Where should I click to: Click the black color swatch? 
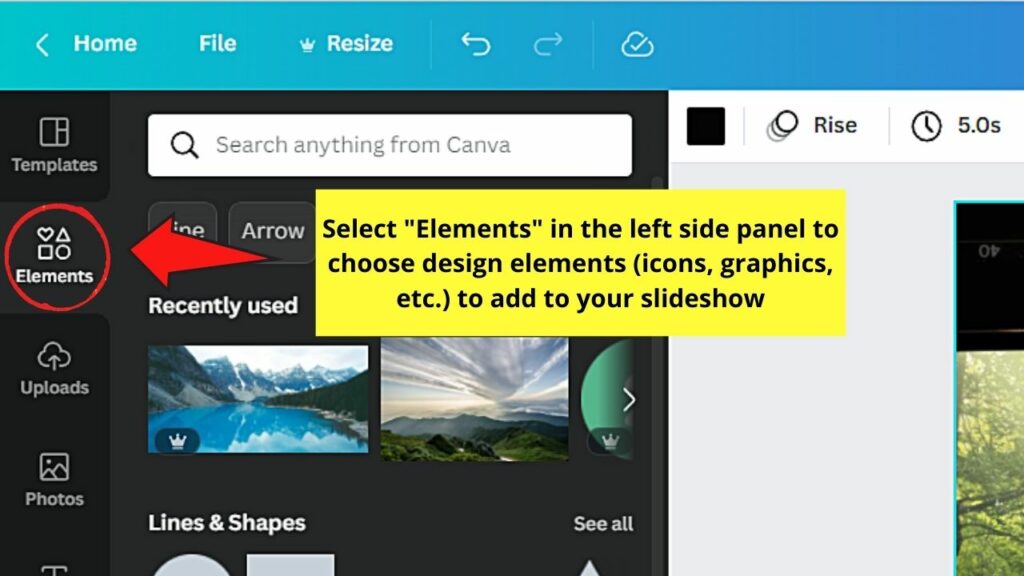pos(705,125)
